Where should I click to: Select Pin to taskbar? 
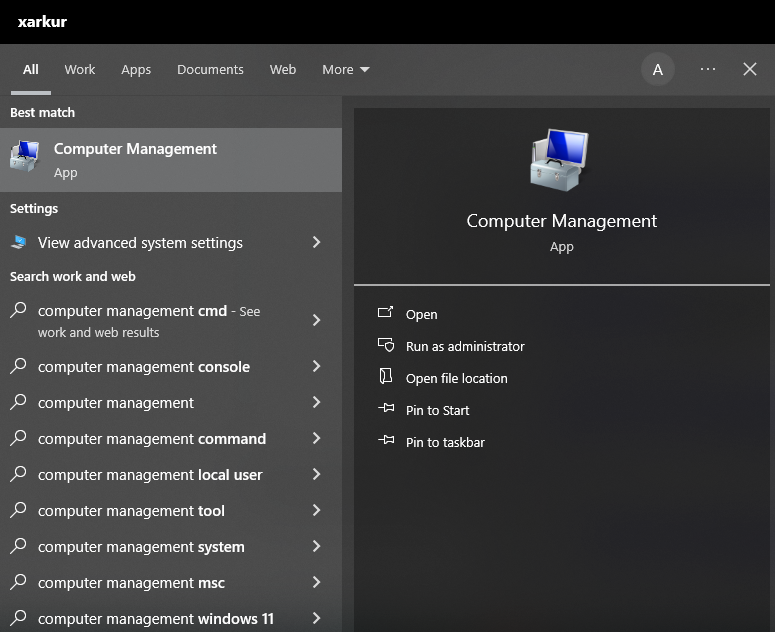point(445,442)
